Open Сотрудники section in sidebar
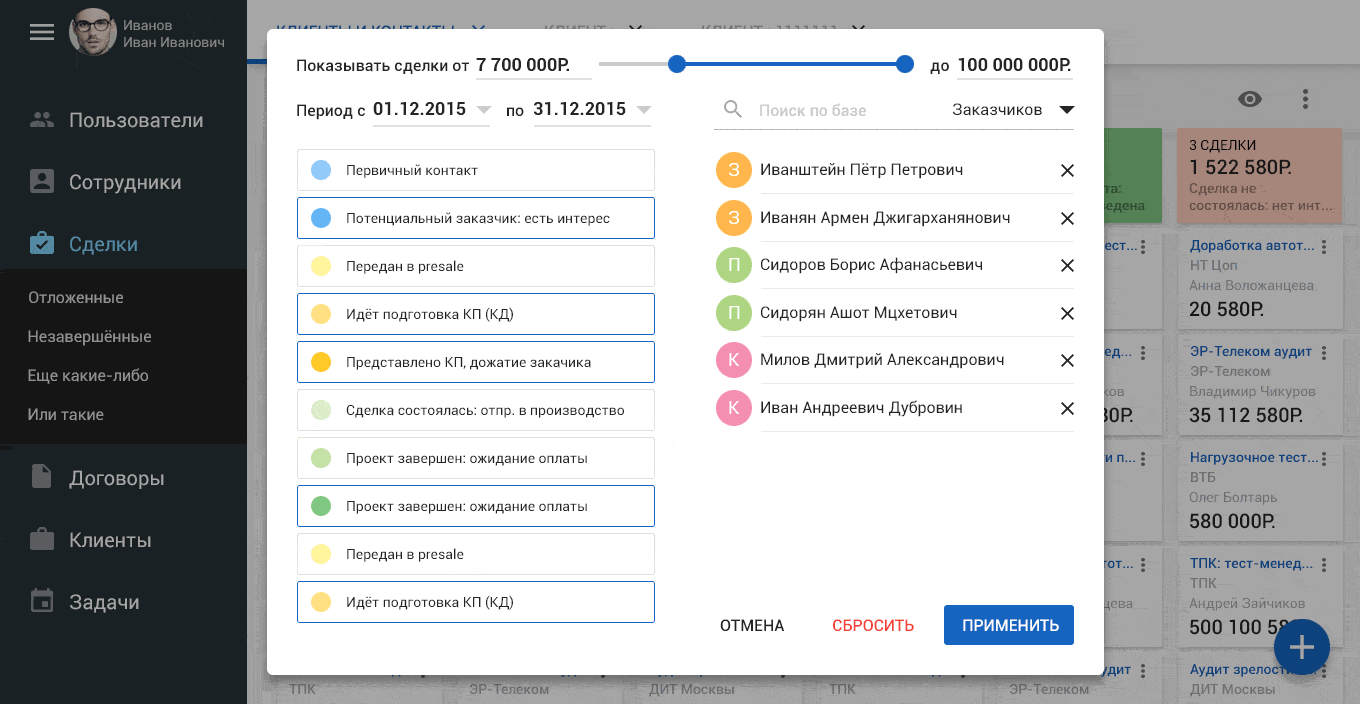Image resolution: width=1360 pixels, height=704 pixels. [x=123, y=182]
